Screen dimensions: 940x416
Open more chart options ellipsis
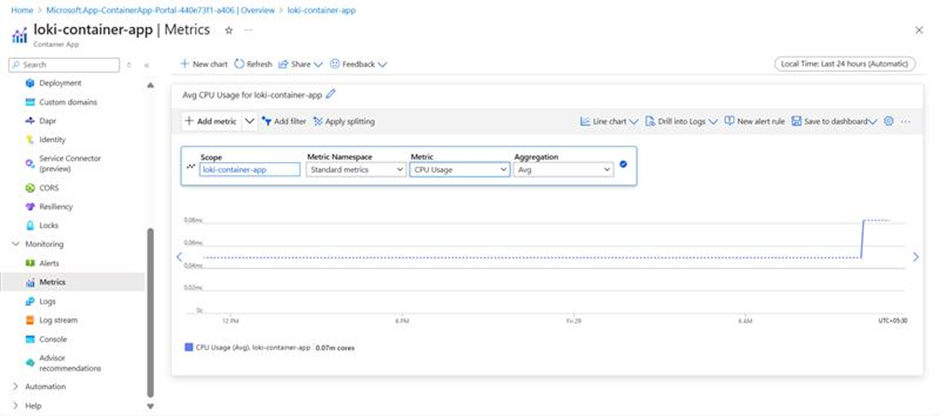[x=906, y=122]
